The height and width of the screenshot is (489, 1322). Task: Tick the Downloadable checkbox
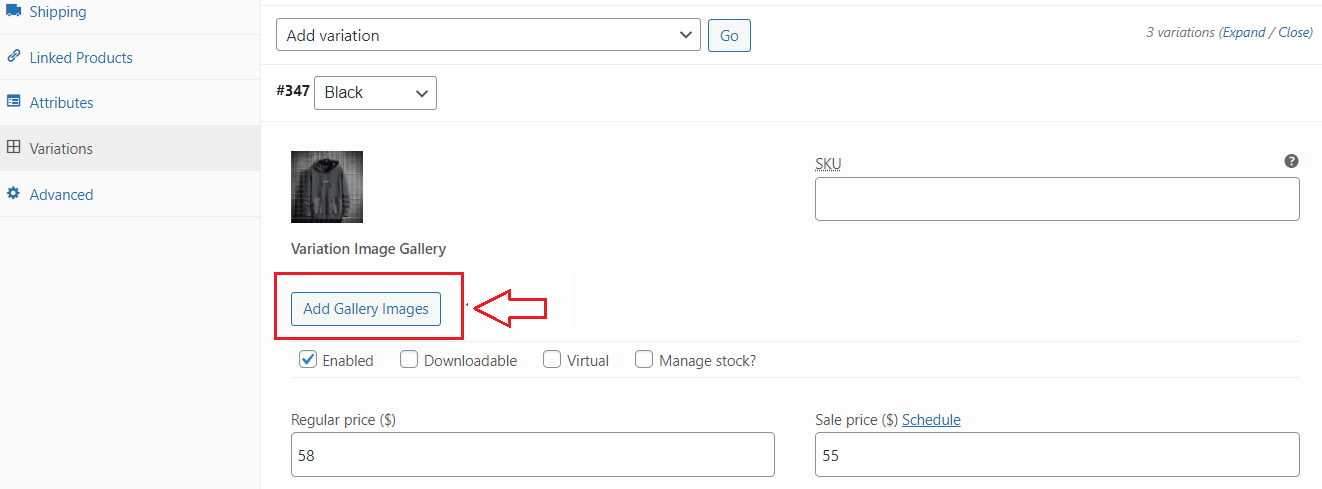(409, 359)
